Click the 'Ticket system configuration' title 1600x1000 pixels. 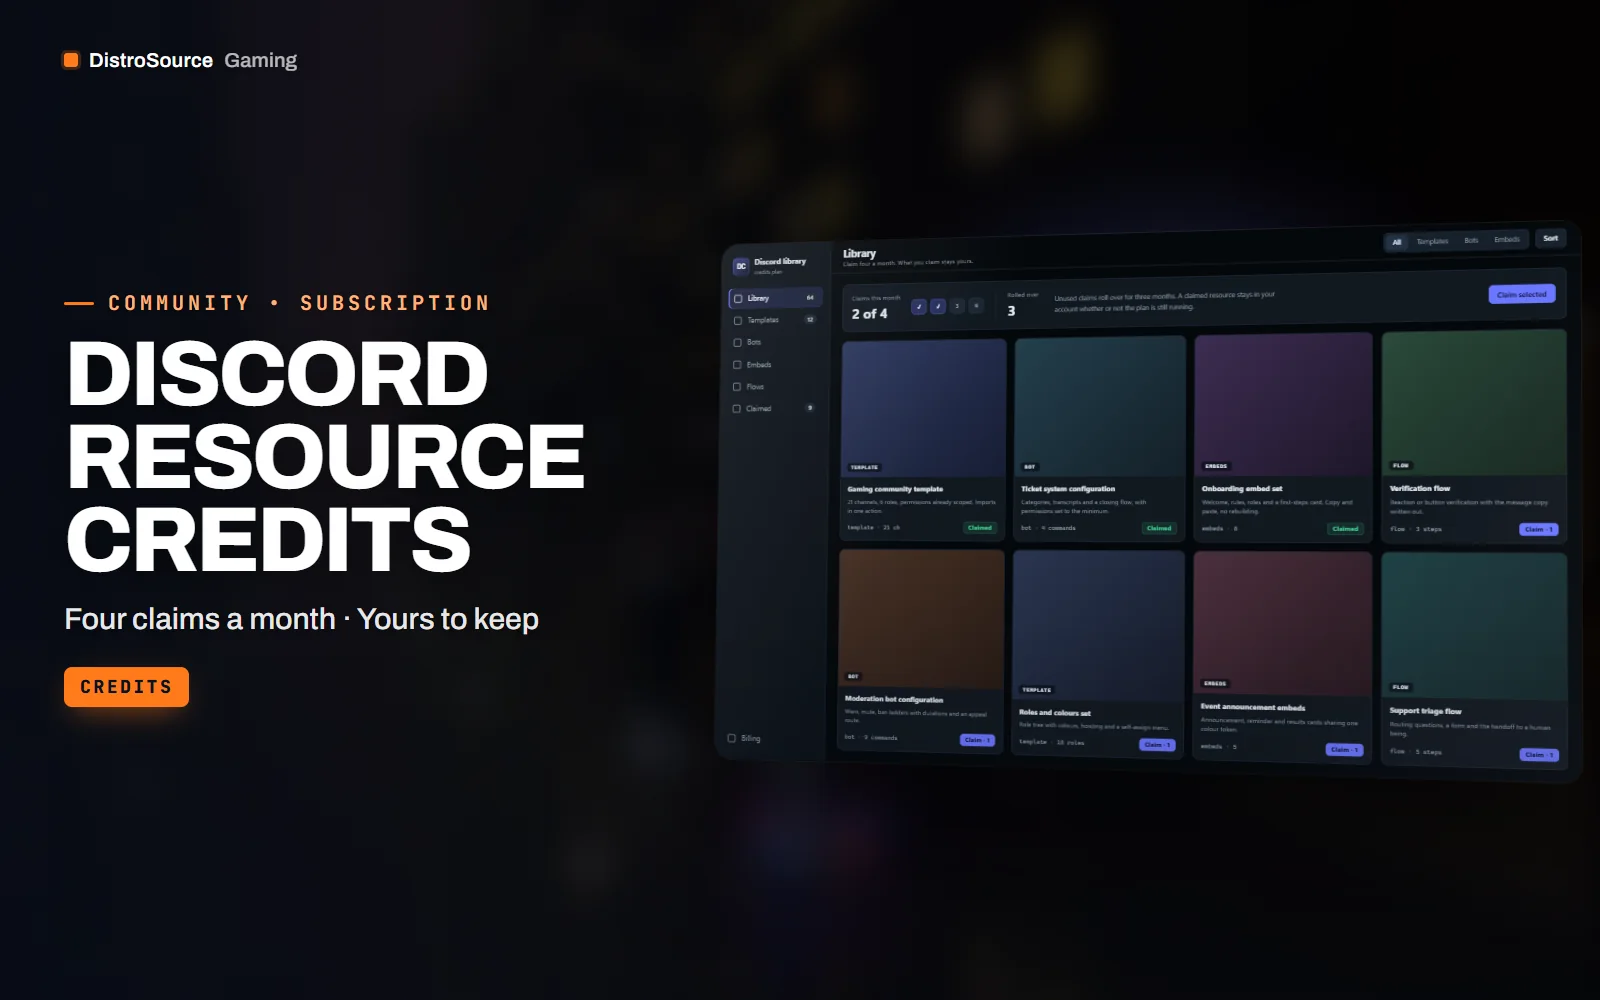pos(1068,490)
